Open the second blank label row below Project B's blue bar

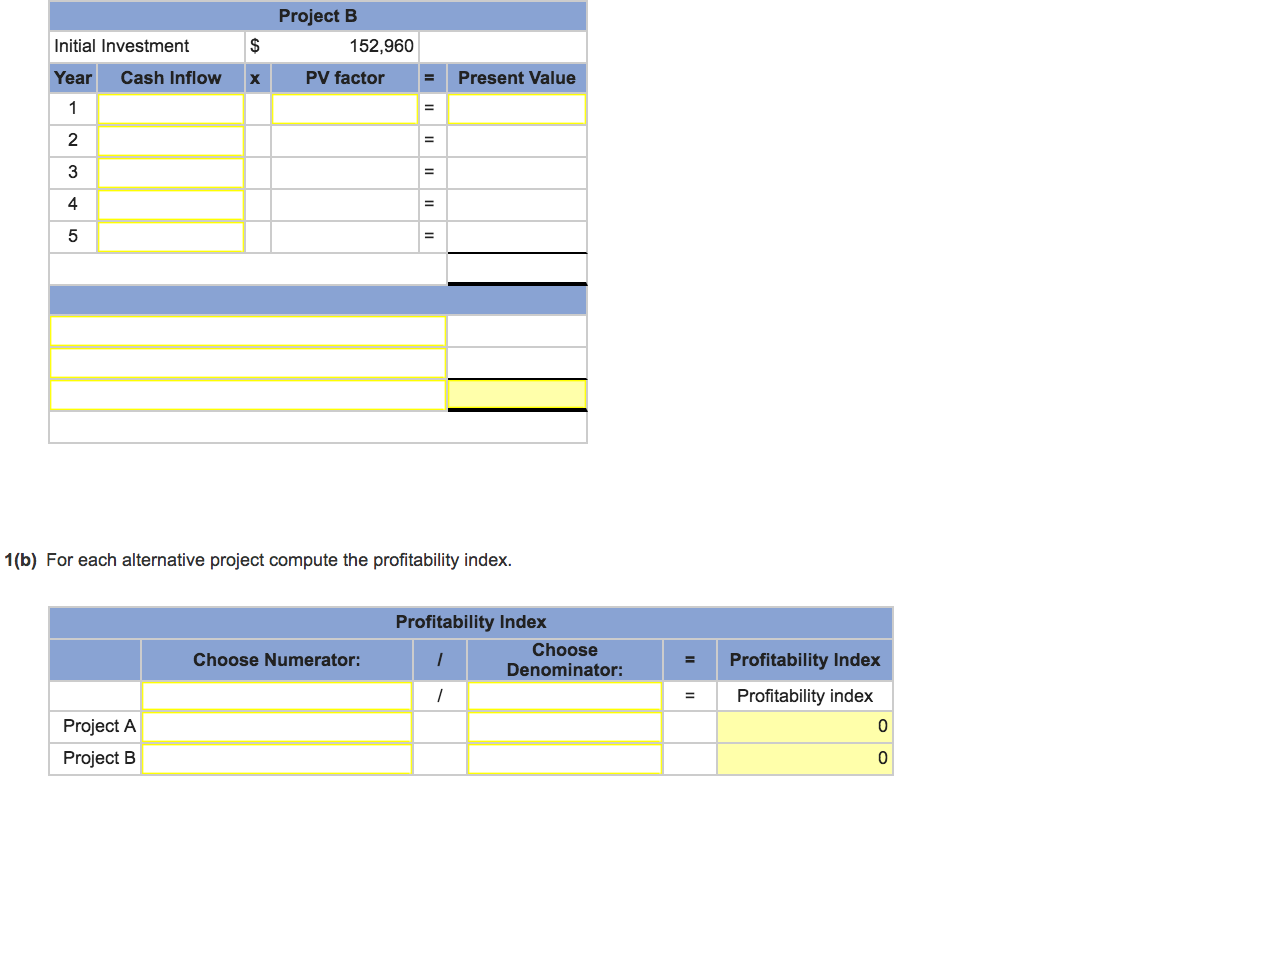point(248,363)
